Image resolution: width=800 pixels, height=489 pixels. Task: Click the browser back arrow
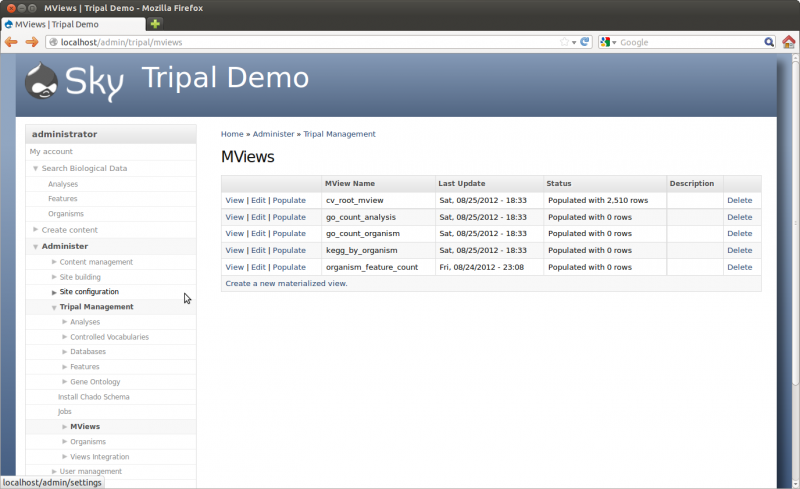(x=11, y=42)
